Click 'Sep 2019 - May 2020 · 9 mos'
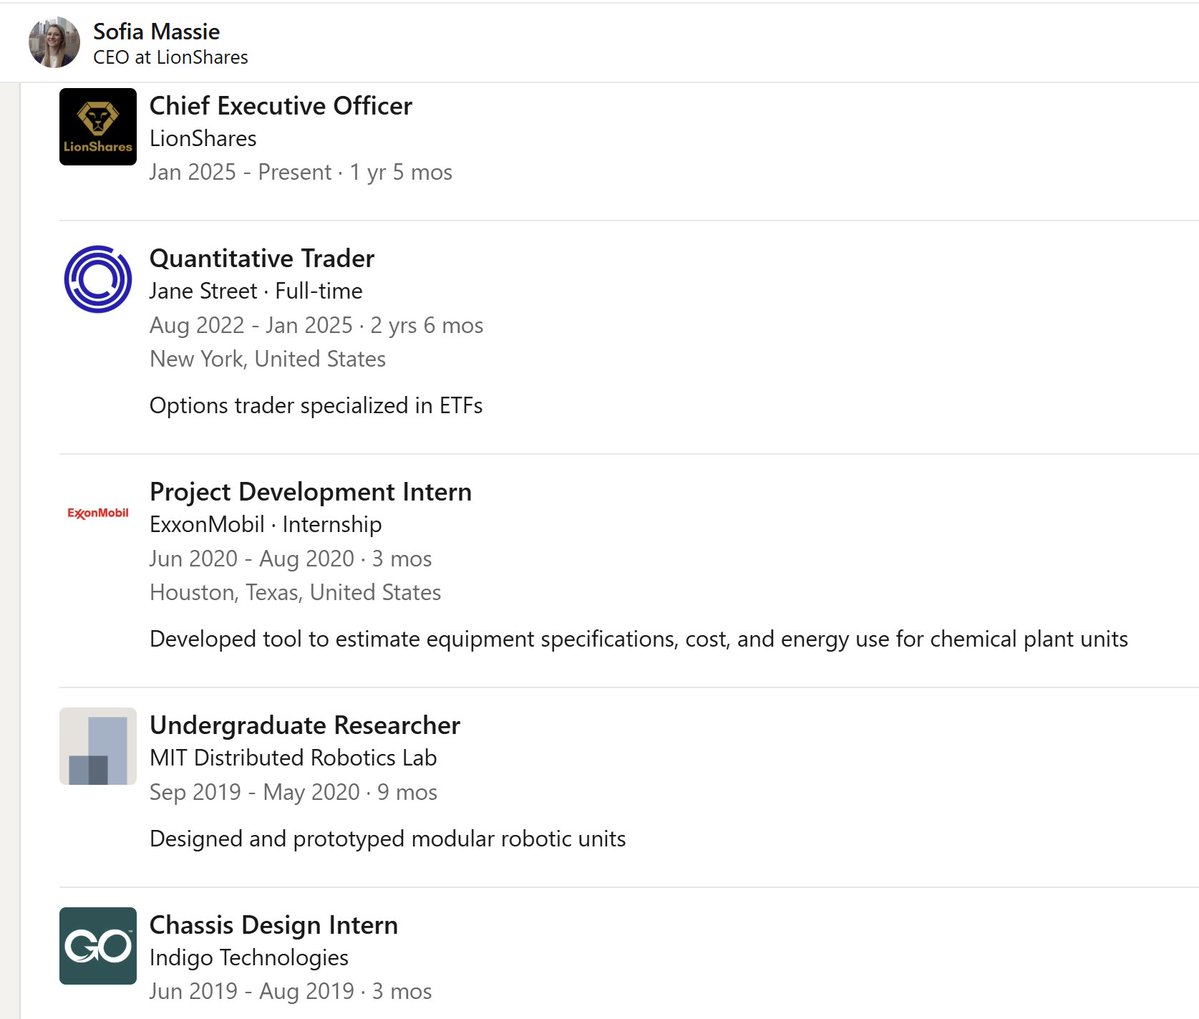Image resolution: width=1199 pixels, height=1019 pixels. (x=293, y=792)
